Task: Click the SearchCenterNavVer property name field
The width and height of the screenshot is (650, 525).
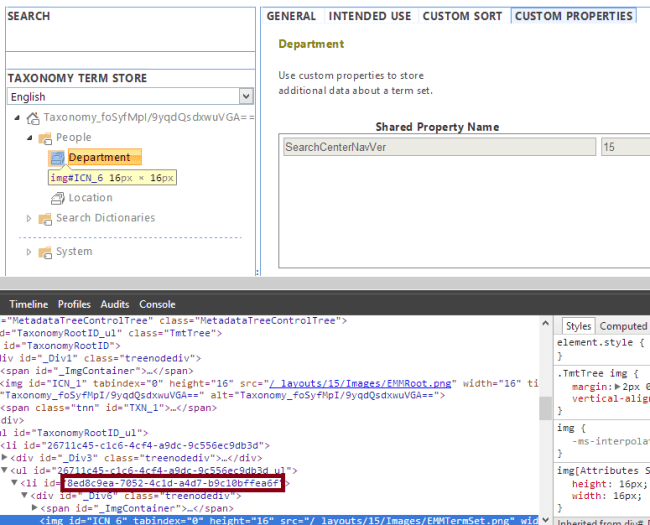Action: coord(440,147)
